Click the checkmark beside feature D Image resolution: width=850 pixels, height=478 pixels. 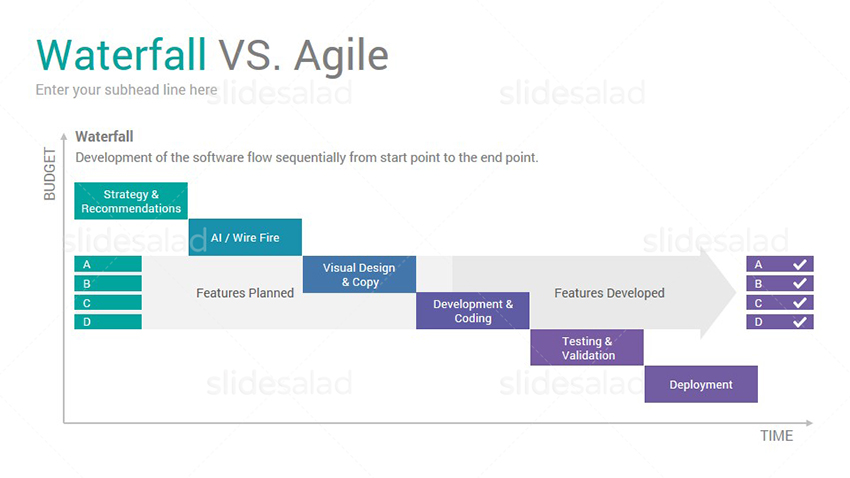coord(800,322)
